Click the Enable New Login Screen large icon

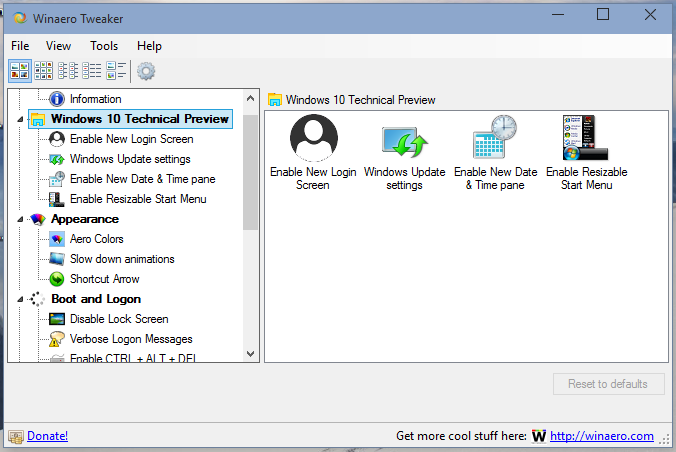point(313,138)
